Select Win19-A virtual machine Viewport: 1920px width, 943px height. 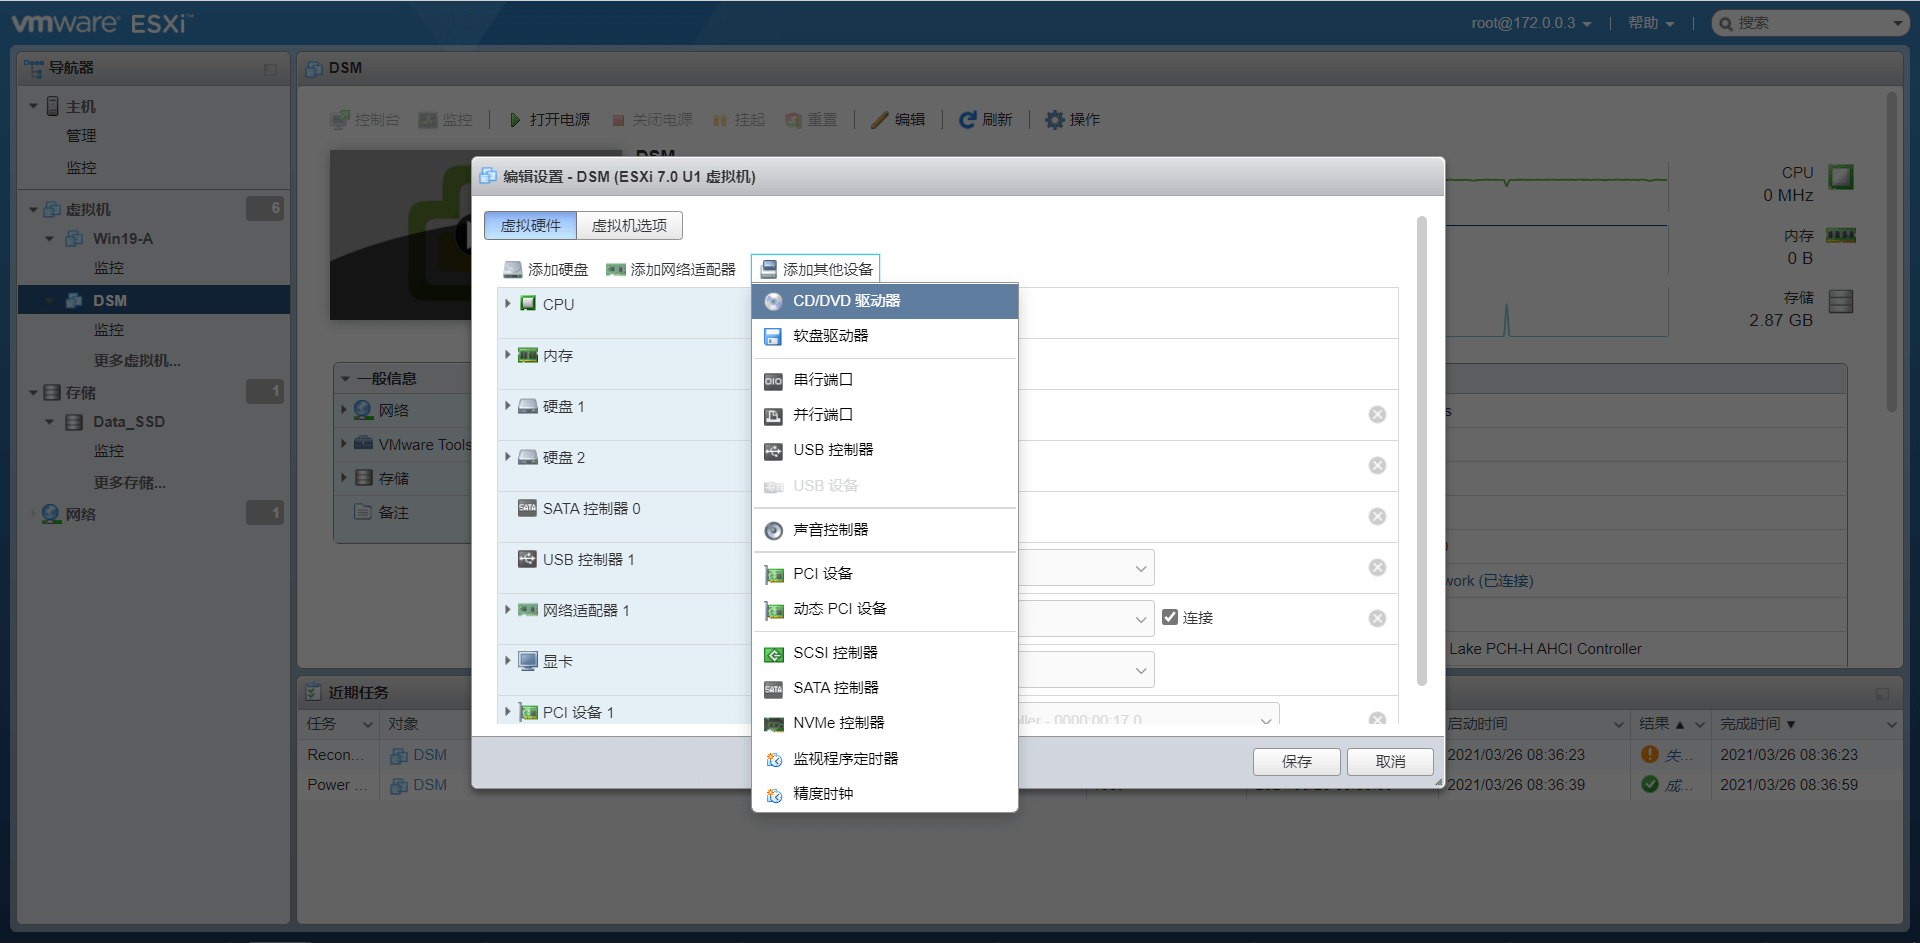coord(123,239)
